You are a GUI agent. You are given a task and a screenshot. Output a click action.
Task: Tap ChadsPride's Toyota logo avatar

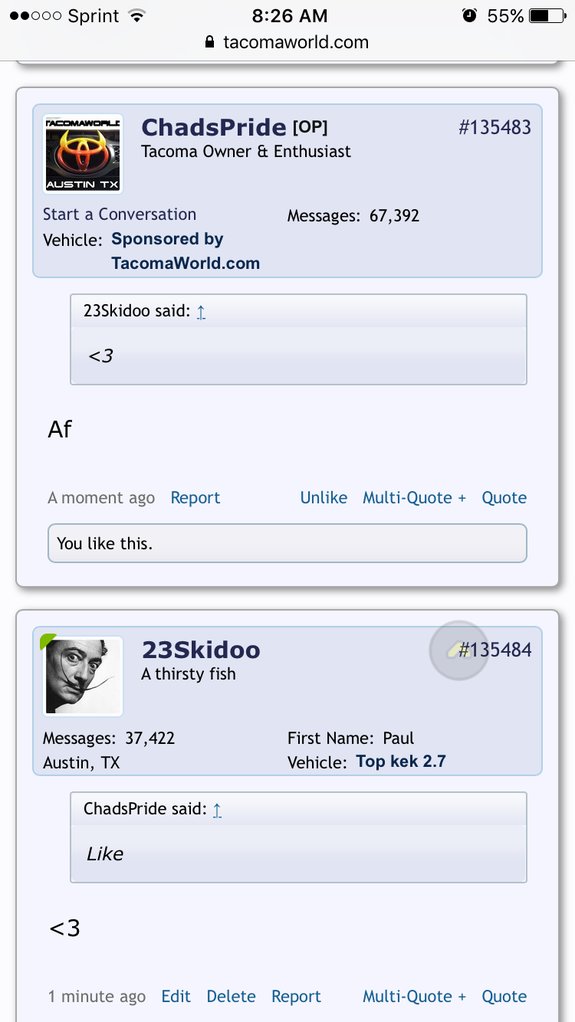click(83, 154)
